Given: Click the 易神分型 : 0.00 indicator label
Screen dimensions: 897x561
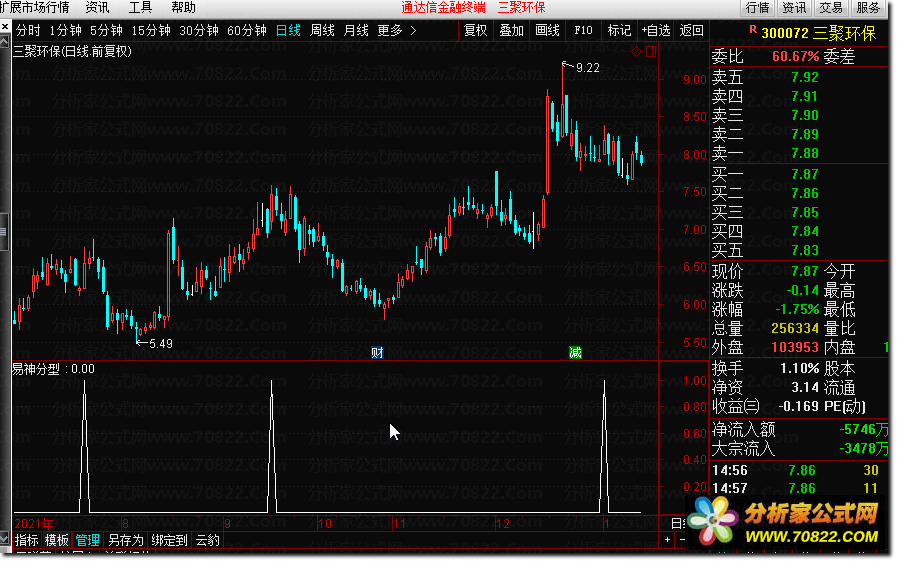Looking at the screenshot, I should point(53,369).
